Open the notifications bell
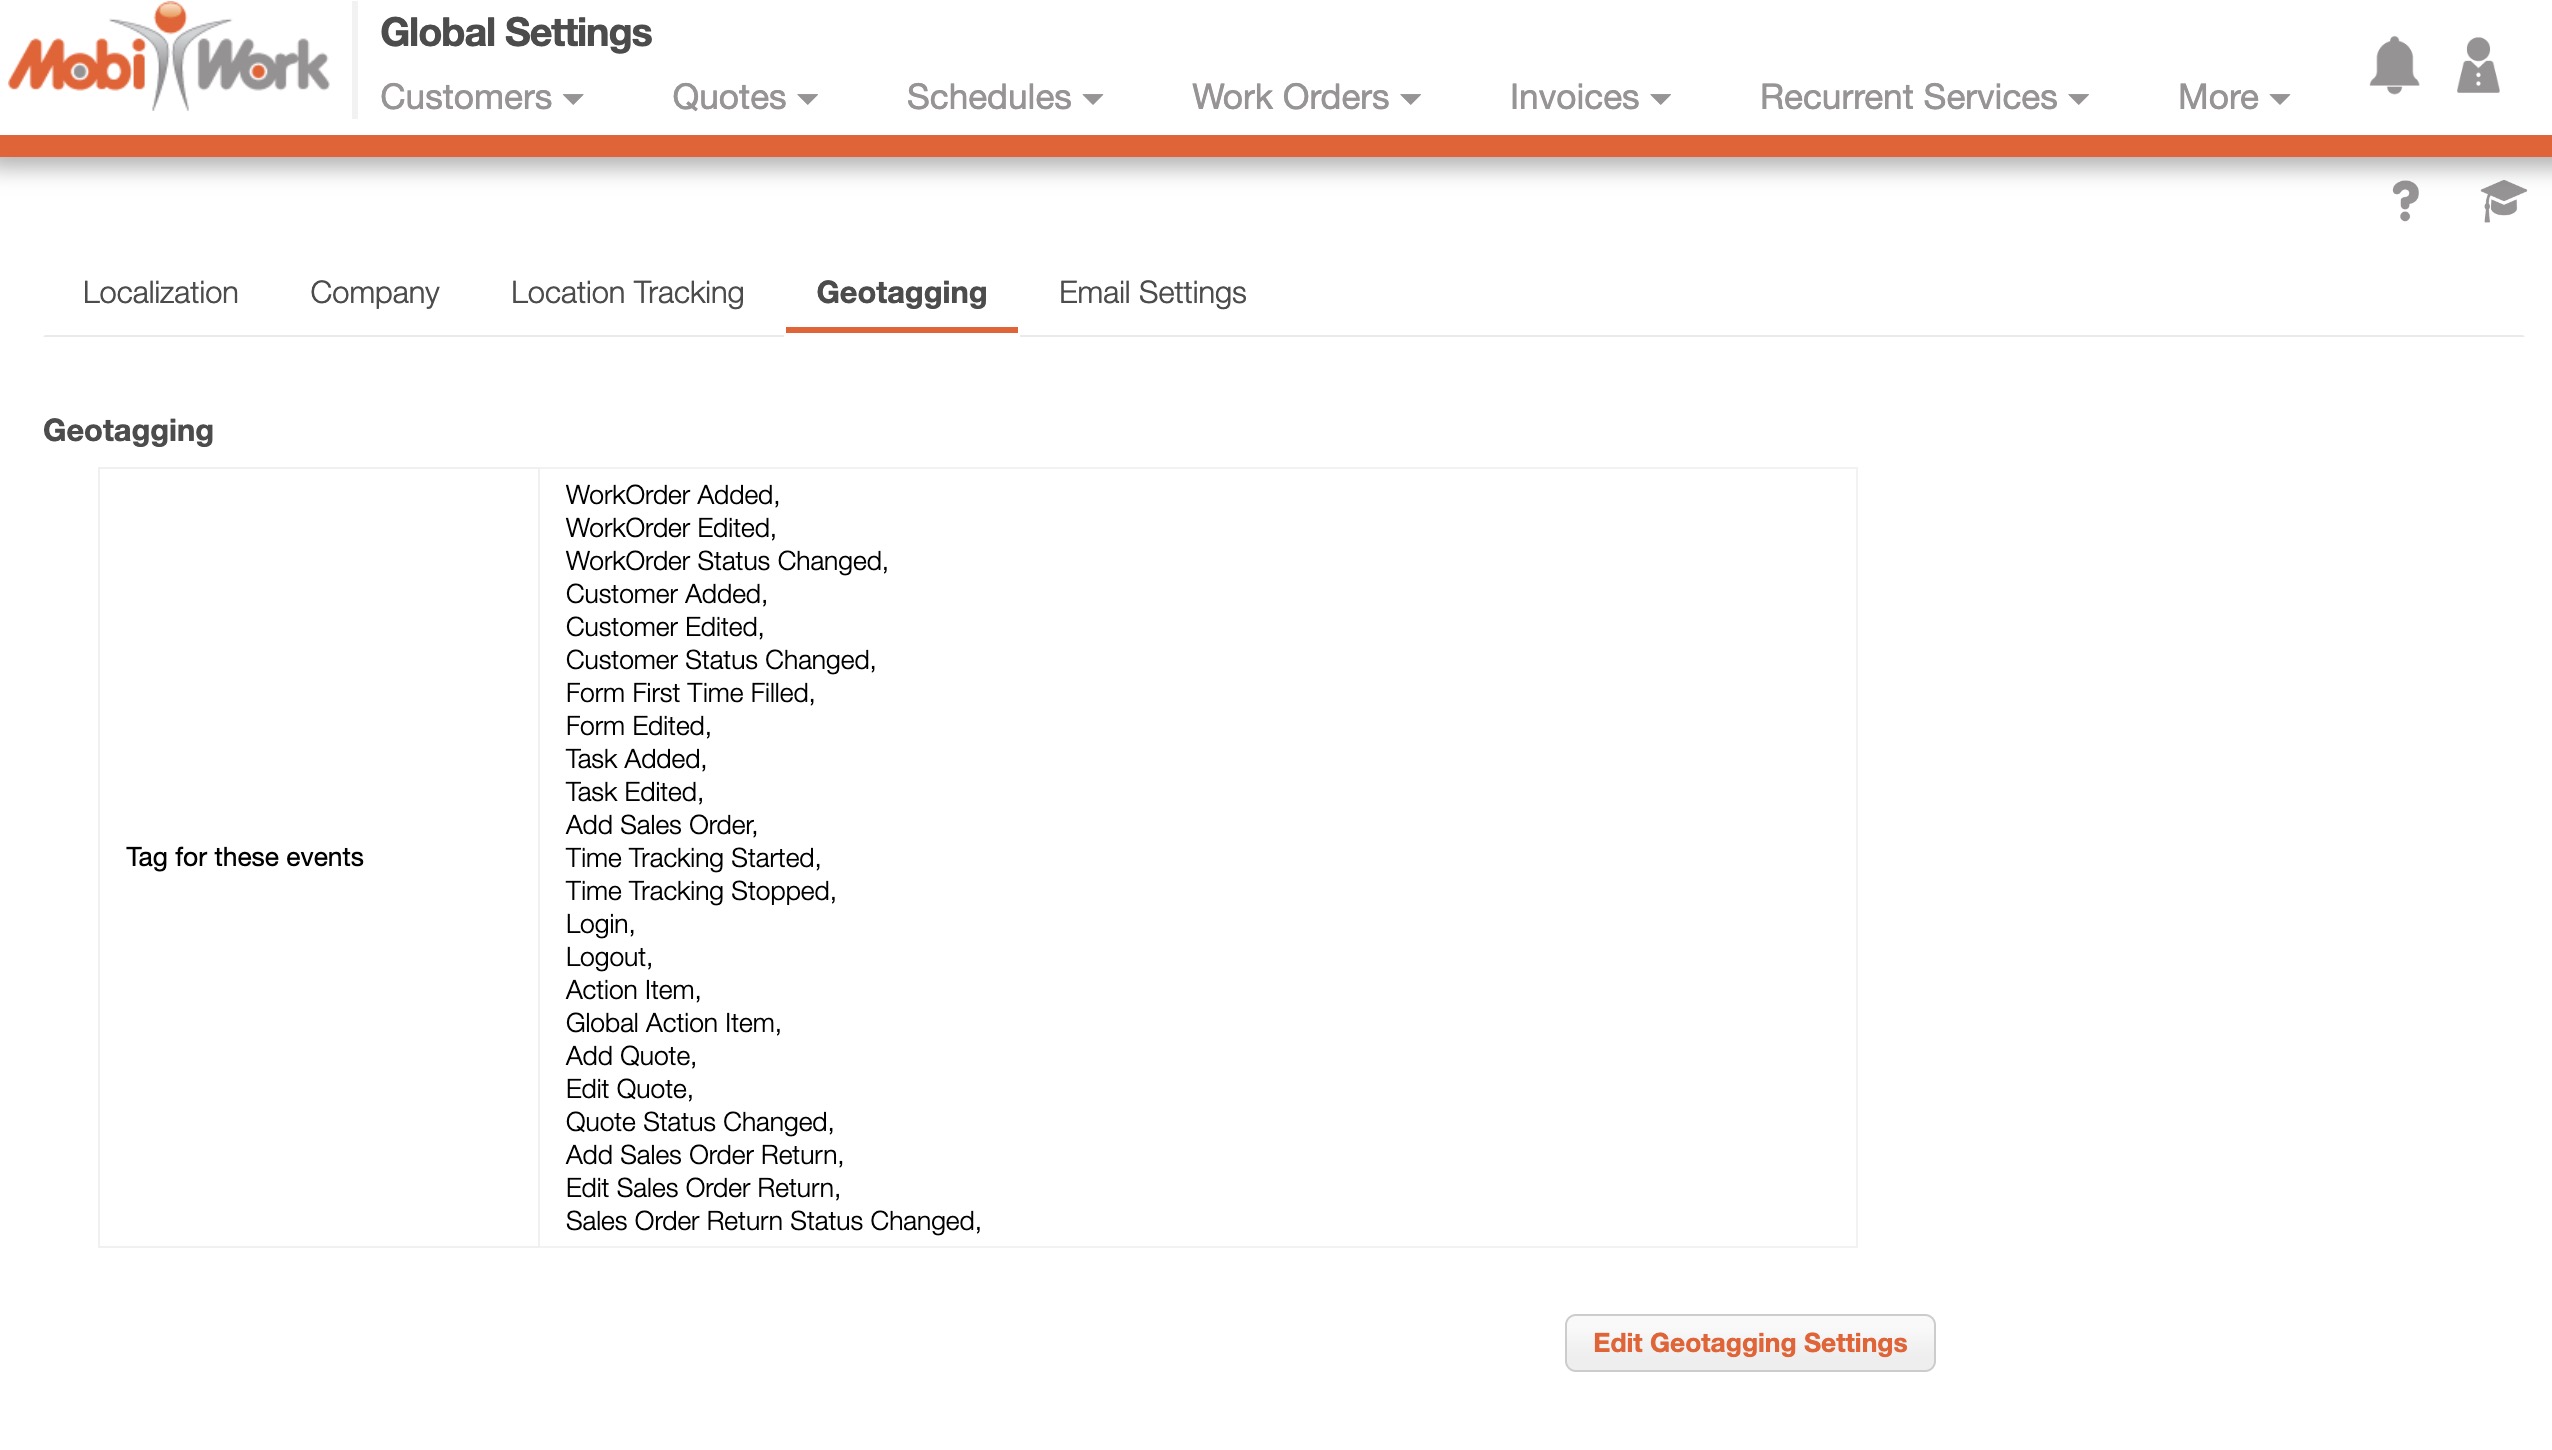The width and height of the screenshot is (2552, 1450). 2394,66
